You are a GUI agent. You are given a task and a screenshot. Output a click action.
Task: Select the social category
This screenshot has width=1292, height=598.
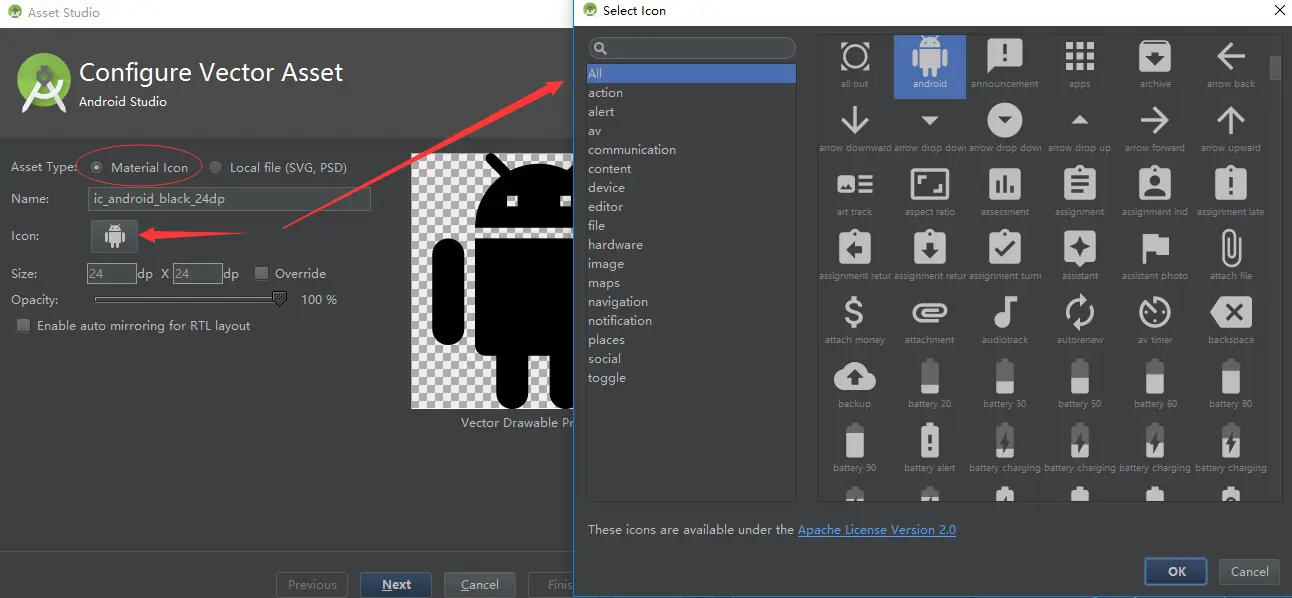691,359
